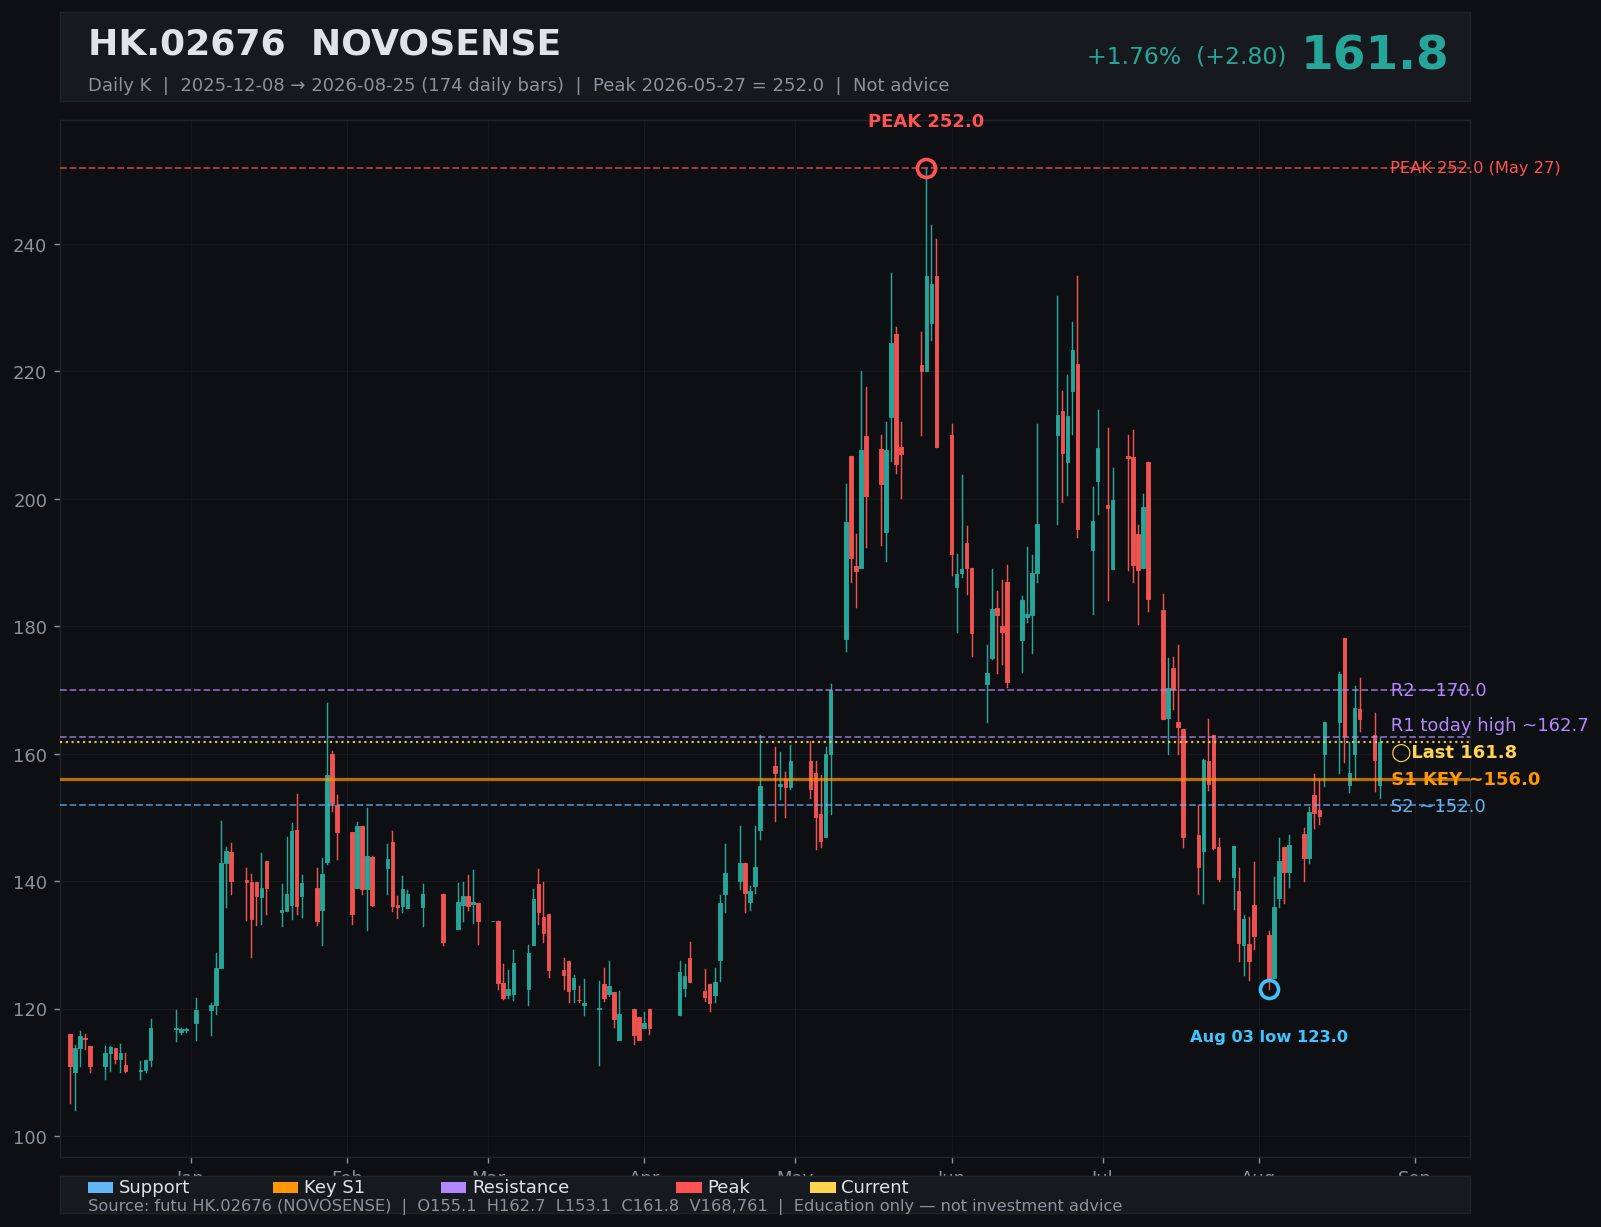This screenshot has width=1601, height=1227.
Task: Click the 'S2 ~152.0' support label
Action: [1438, 806]
